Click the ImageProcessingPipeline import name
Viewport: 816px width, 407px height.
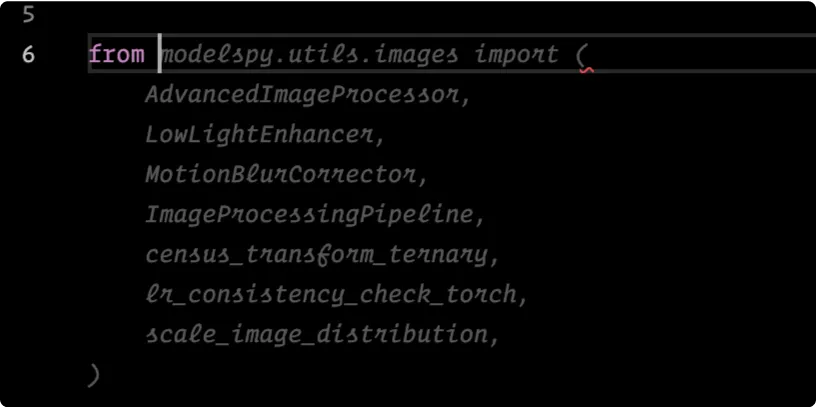[309, 215]
